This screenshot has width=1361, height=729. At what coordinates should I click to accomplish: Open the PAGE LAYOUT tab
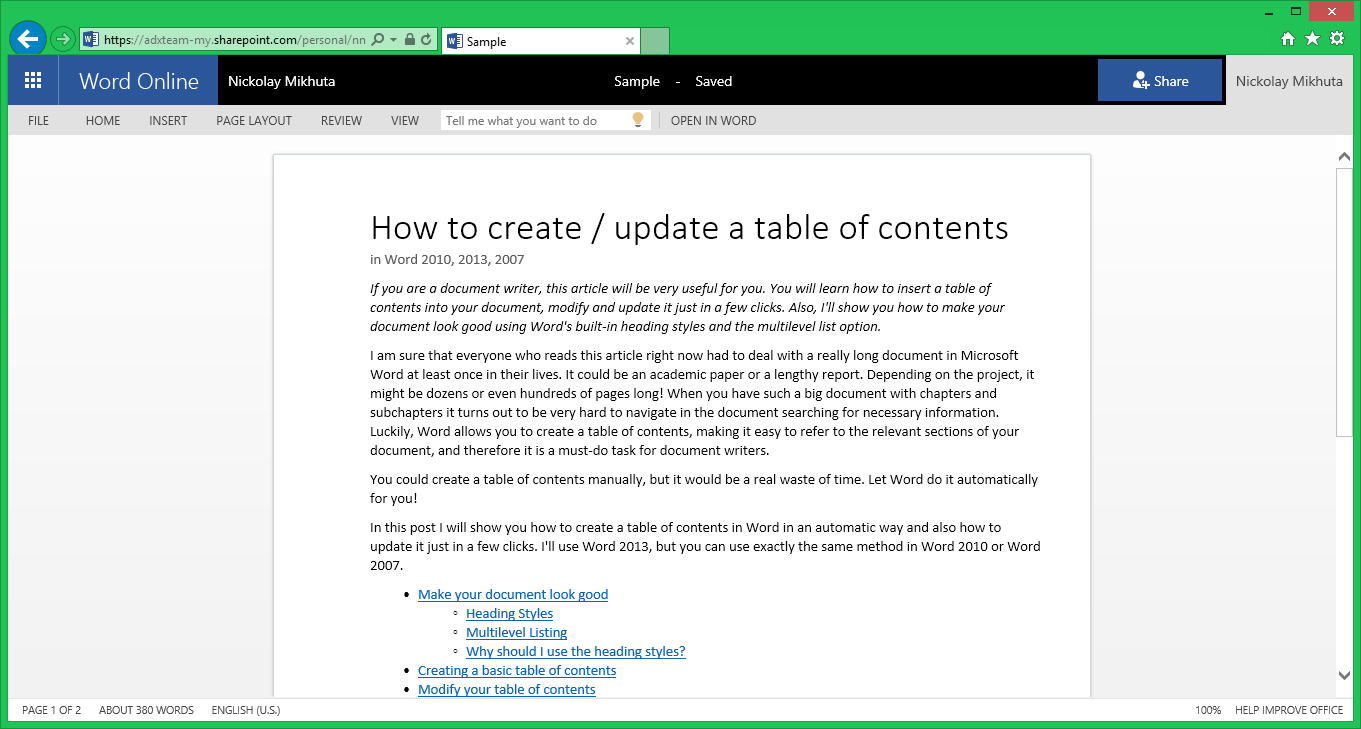pos(254,120)
